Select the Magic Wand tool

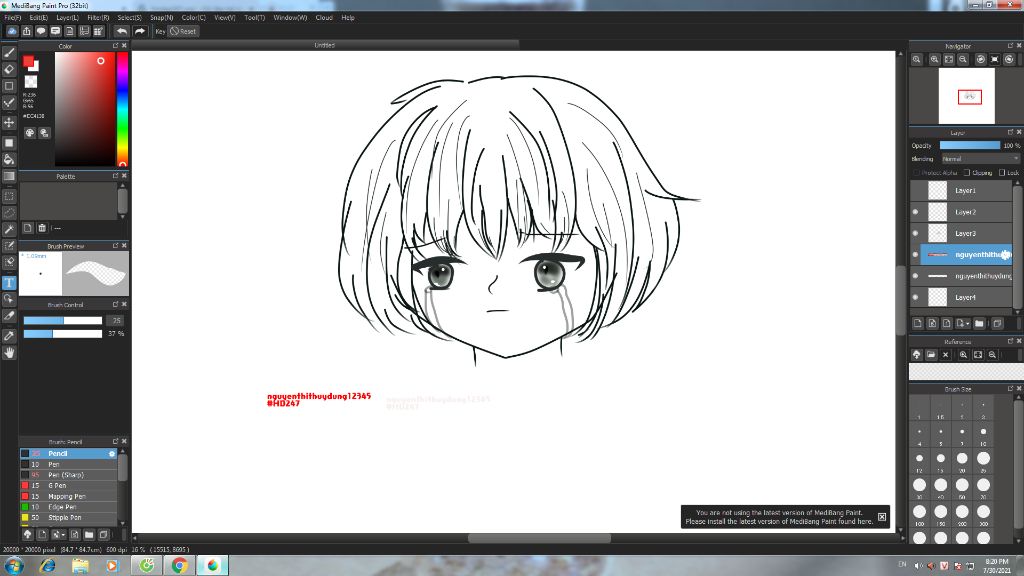coord(9,229)
